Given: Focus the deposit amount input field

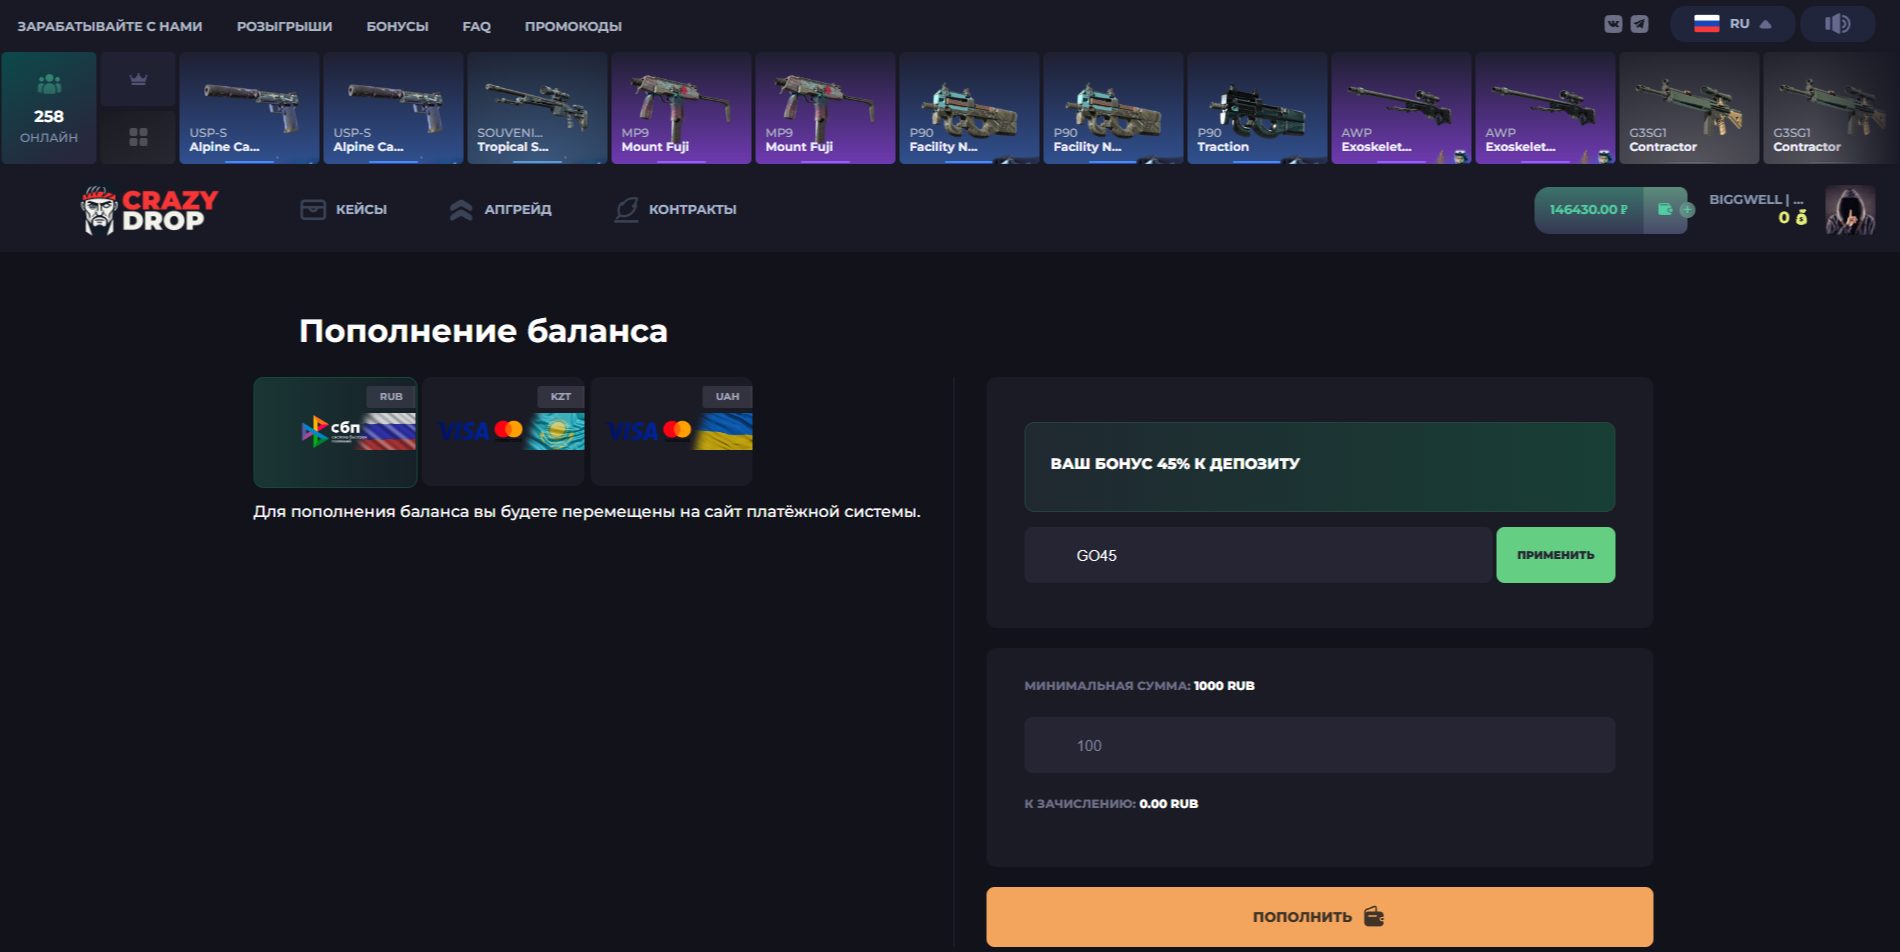Looking at the screenshot, I should pos(1319,745).
